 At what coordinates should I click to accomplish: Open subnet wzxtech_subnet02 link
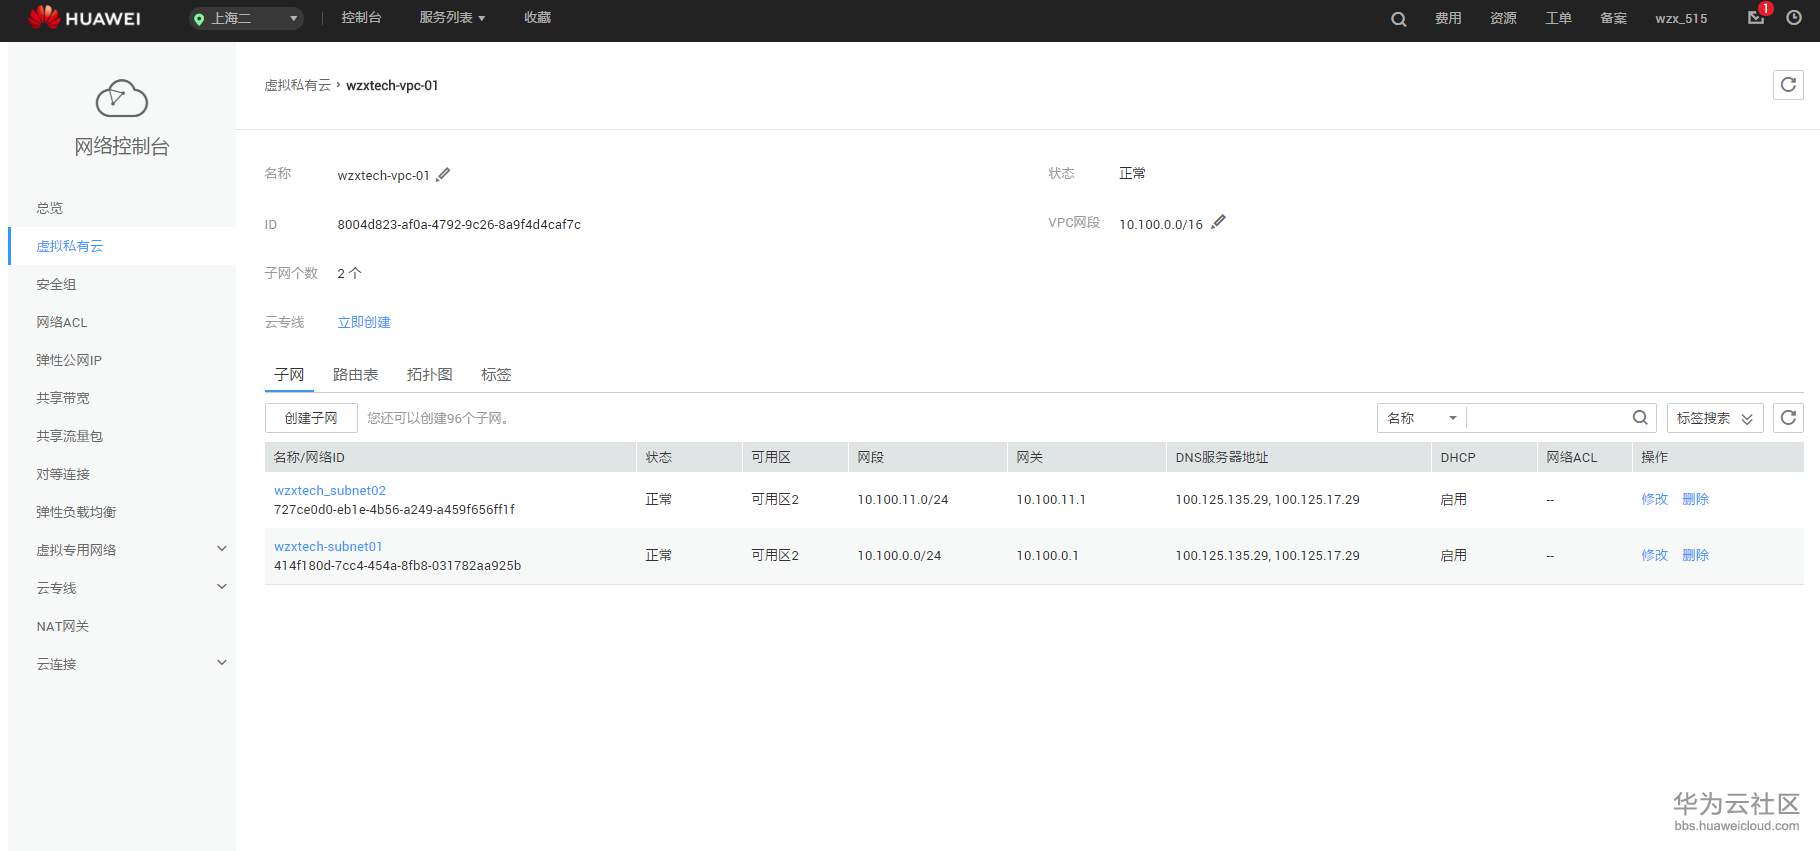(x=330, y=491)
